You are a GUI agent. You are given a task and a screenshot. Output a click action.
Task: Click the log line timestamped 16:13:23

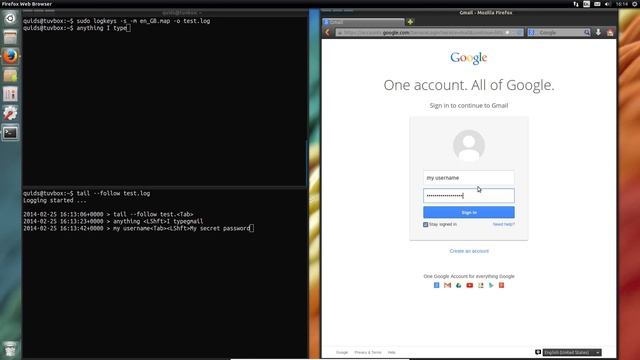click(x=113, y=221)
